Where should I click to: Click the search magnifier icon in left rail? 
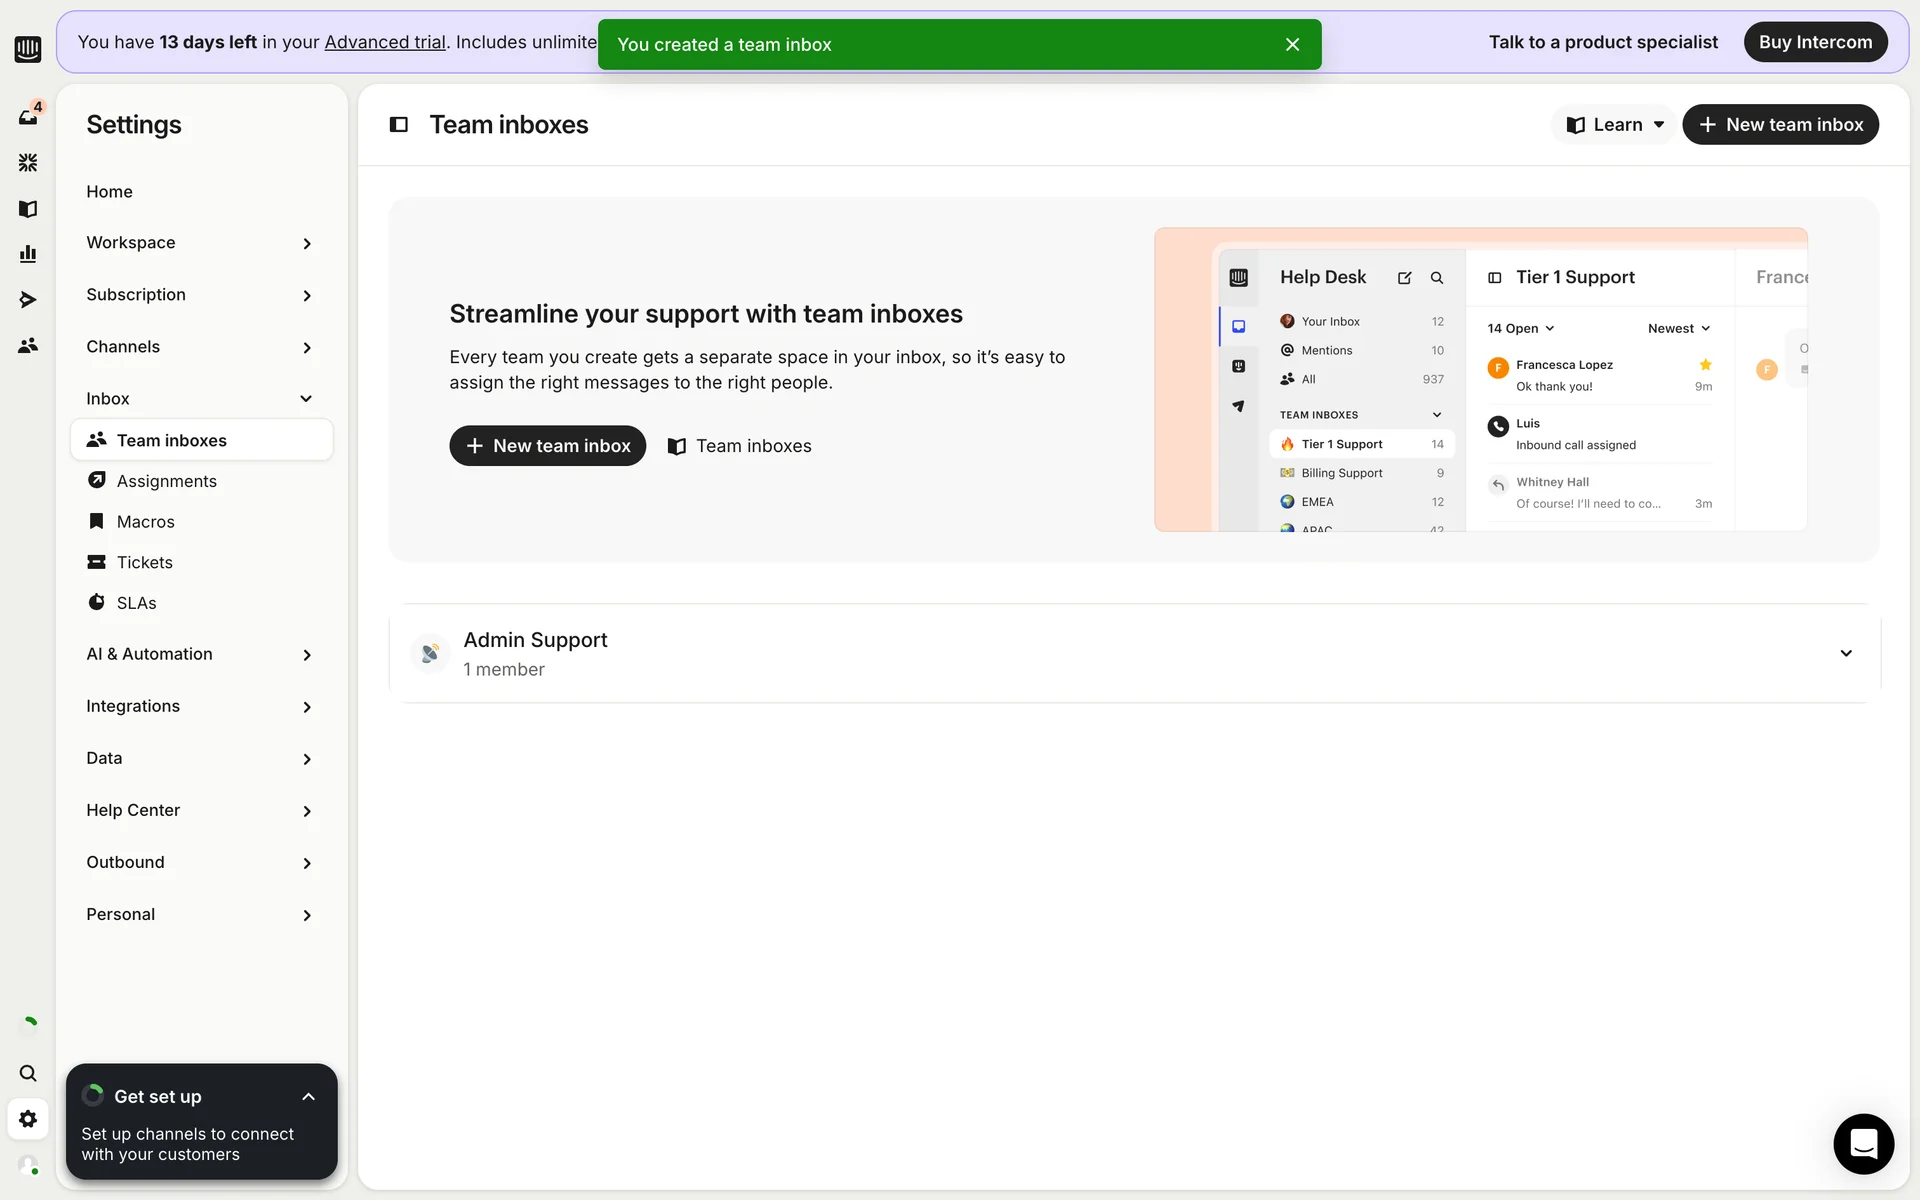click(28, 1073)
